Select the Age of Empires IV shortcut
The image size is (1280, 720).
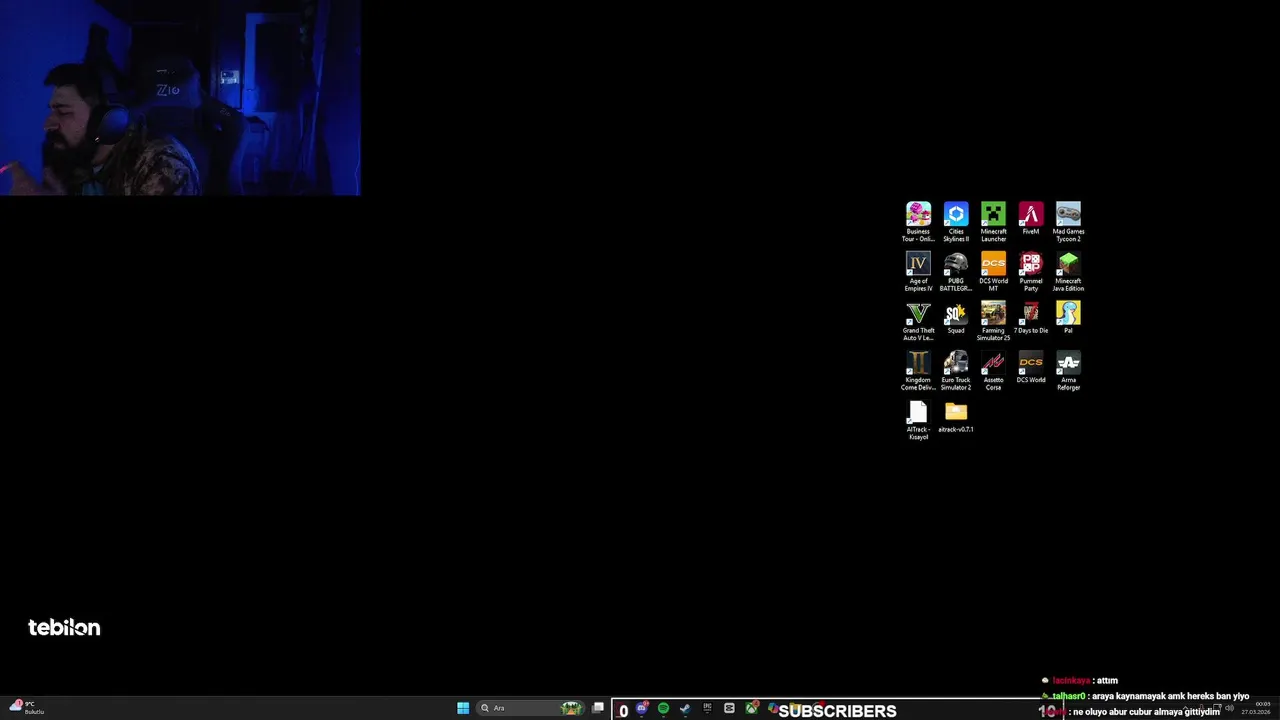coord(918,271)
